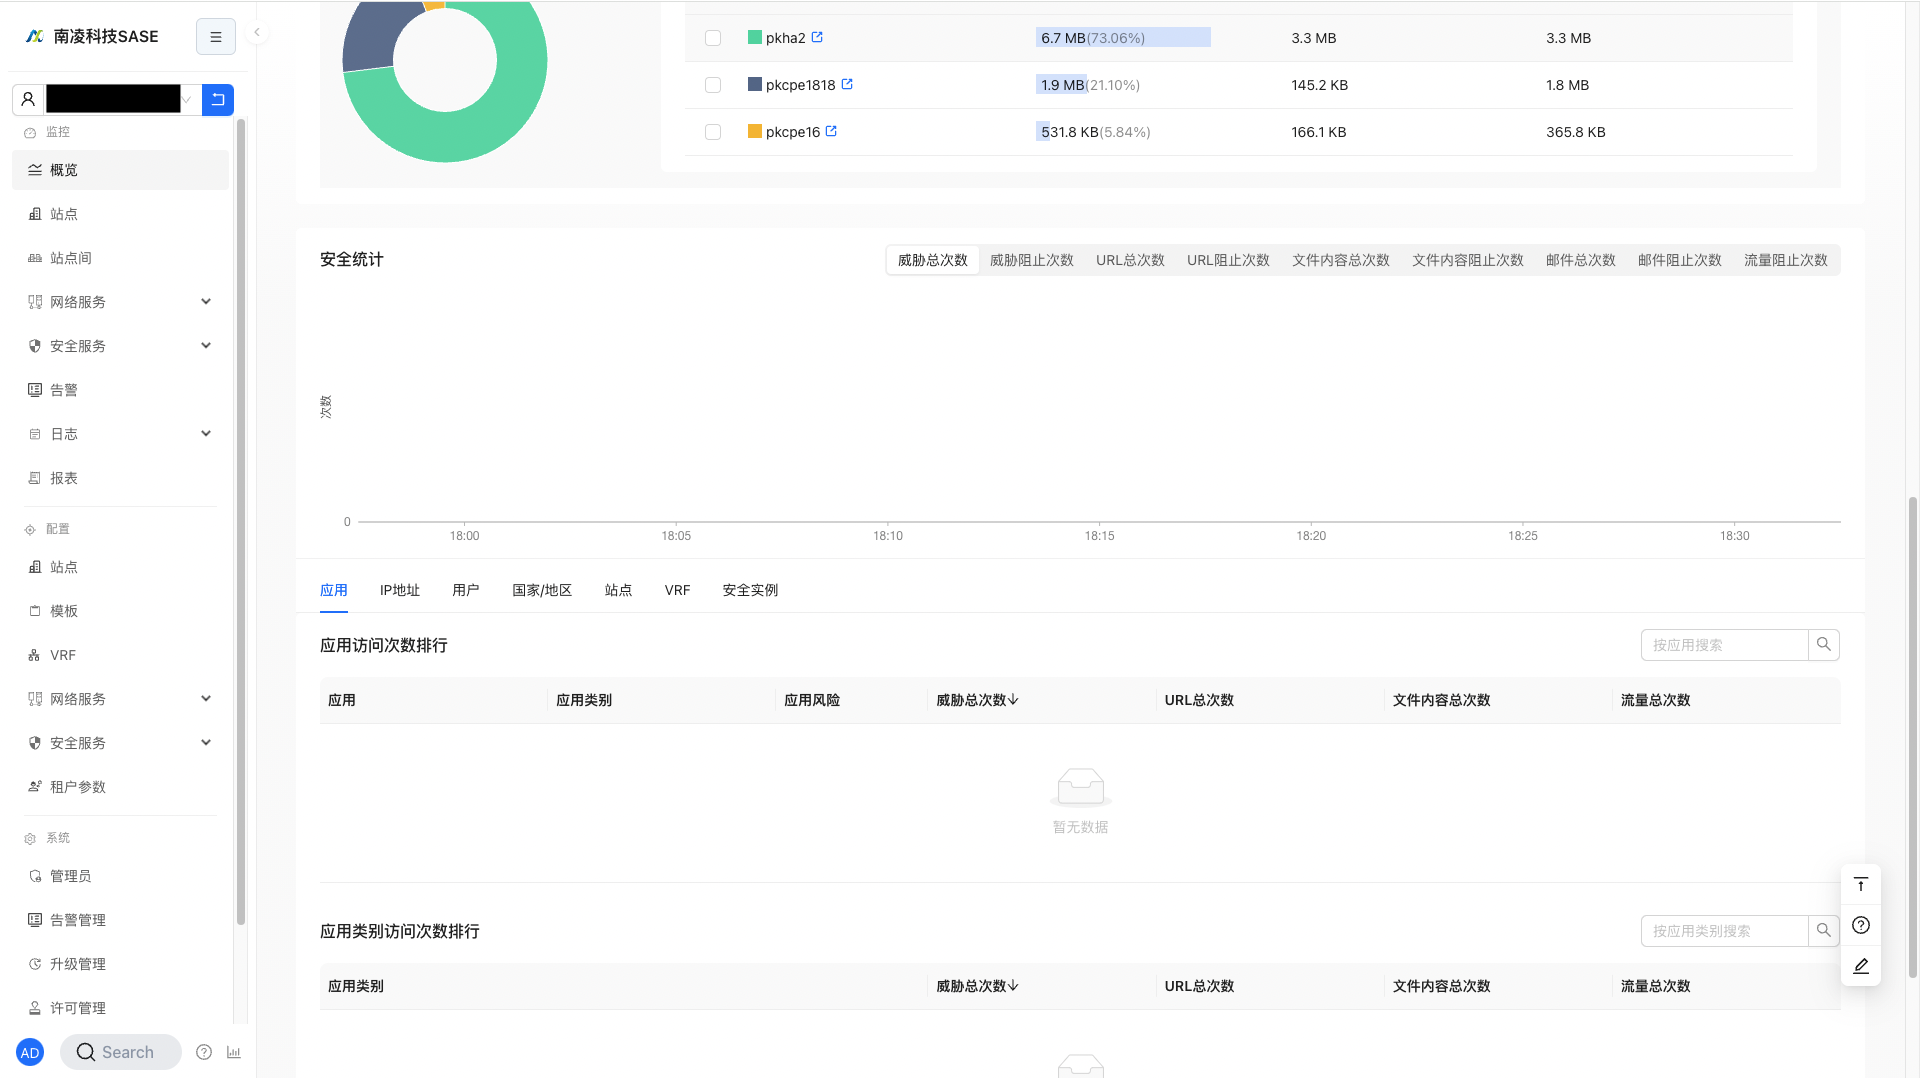Sort 应用访问次数排行 by 威胁总次数
This screenshot has height=1078, width=1920.
[x=977, y=700]
